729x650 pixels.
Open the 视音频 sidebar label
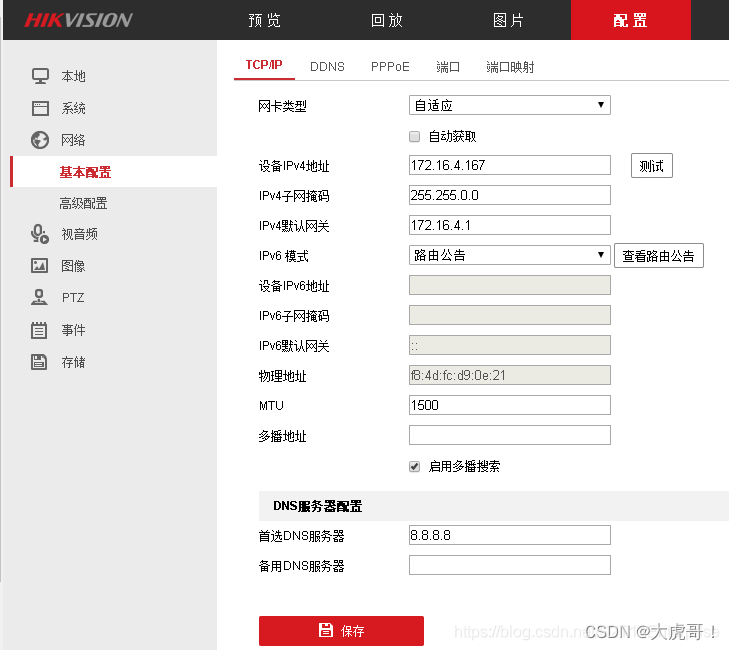coord(80,234)
